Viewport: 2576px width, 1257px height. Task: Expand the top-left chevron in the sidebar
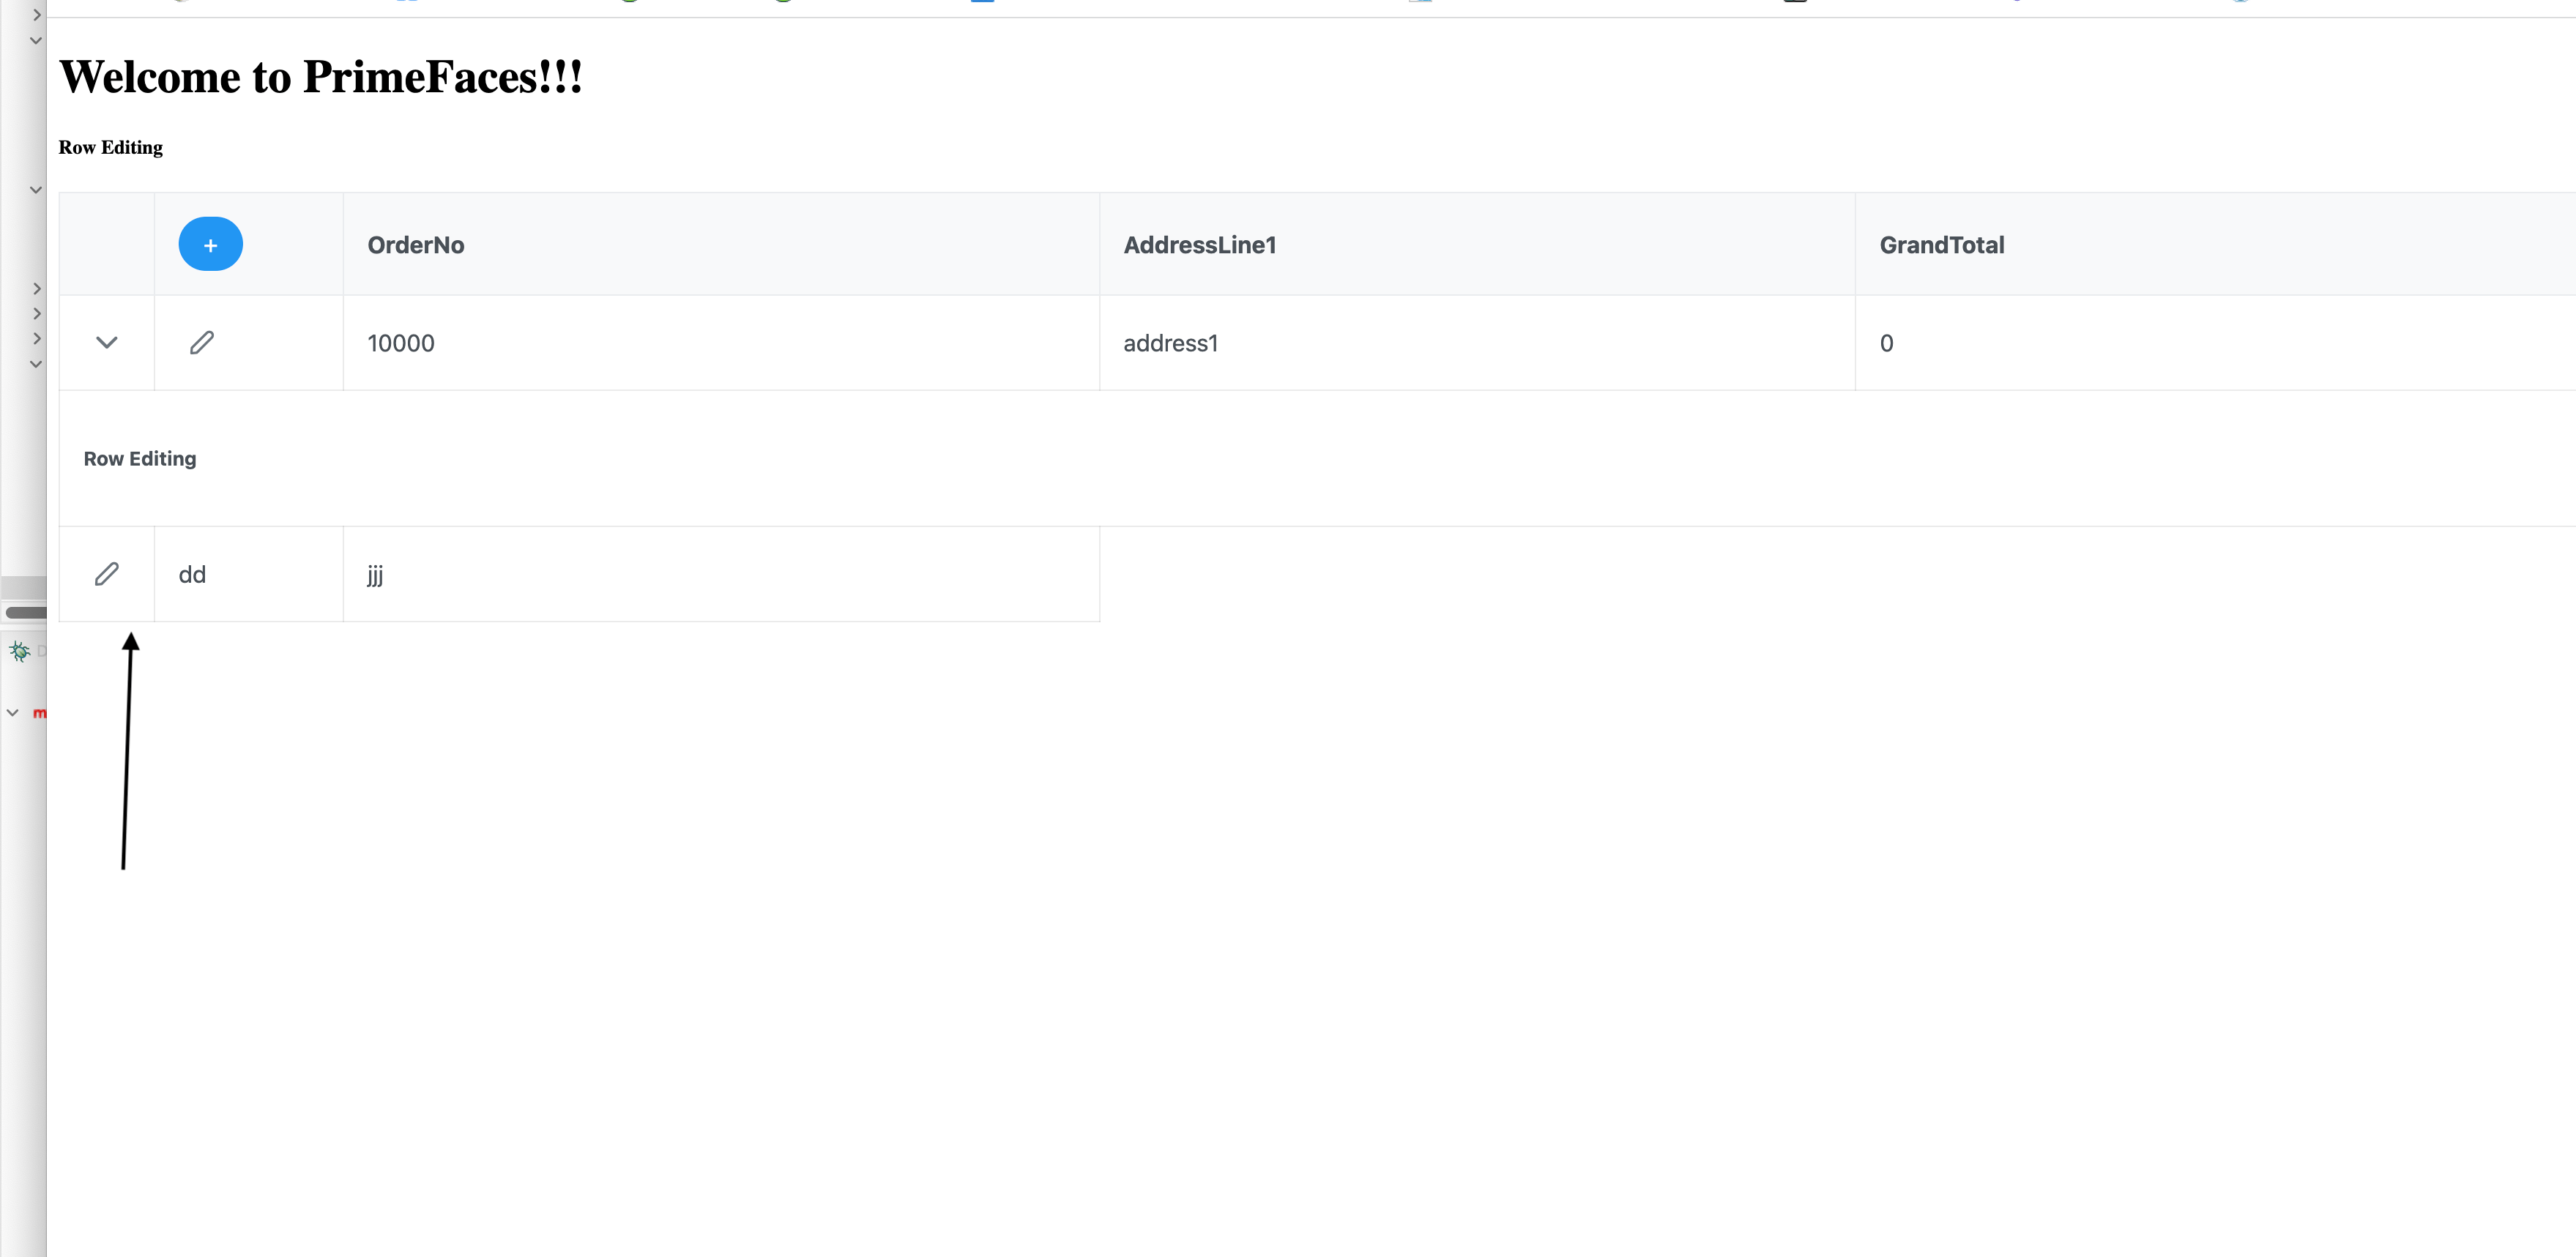point(36,15)
